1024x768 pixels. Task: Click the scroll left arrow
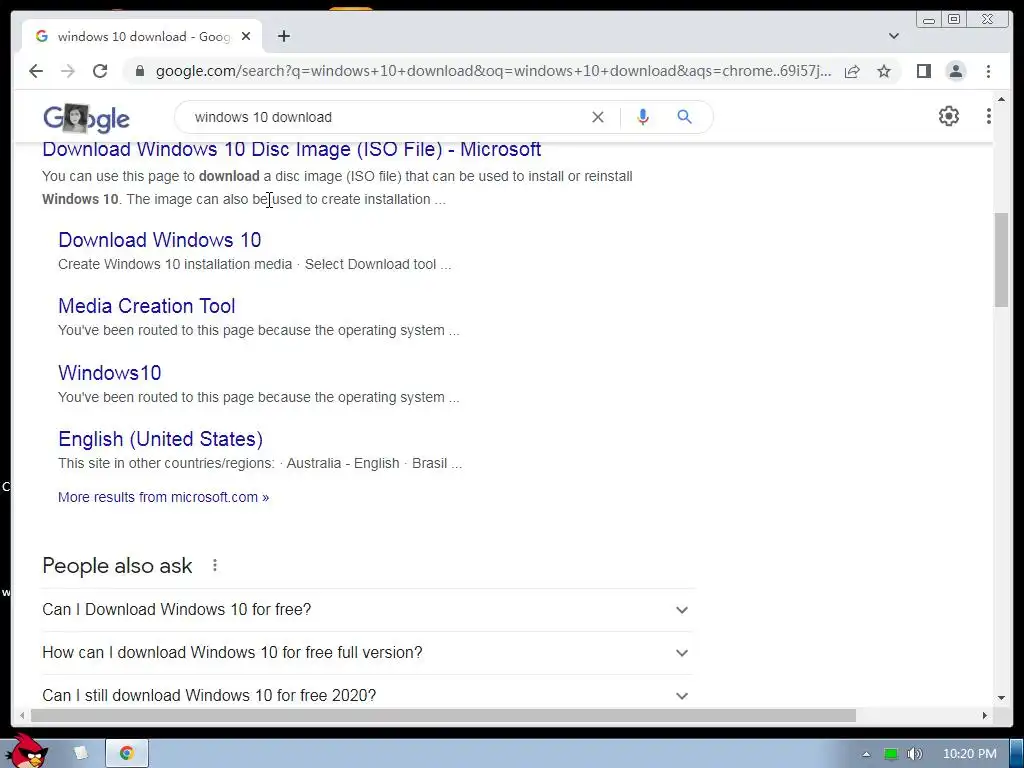[22, 716]
